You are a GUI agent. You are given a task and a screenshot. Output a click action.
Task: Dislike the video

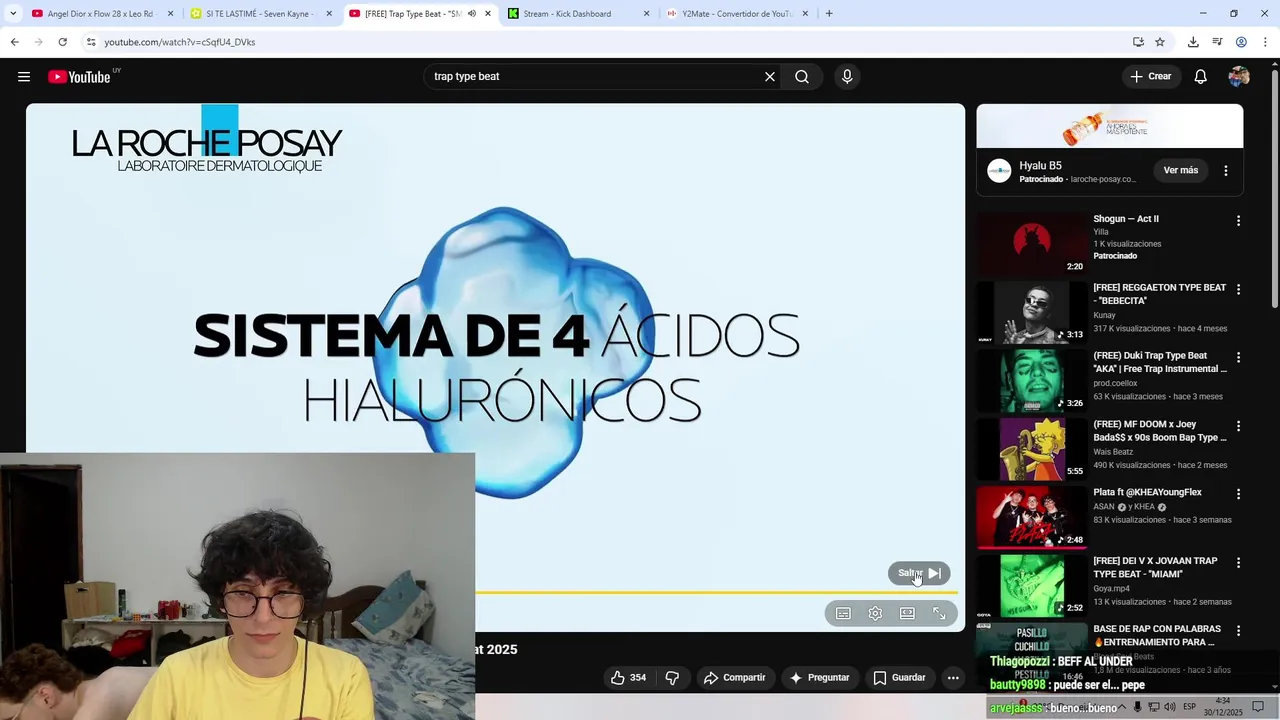pyautogui.click(x=672, y=678)
